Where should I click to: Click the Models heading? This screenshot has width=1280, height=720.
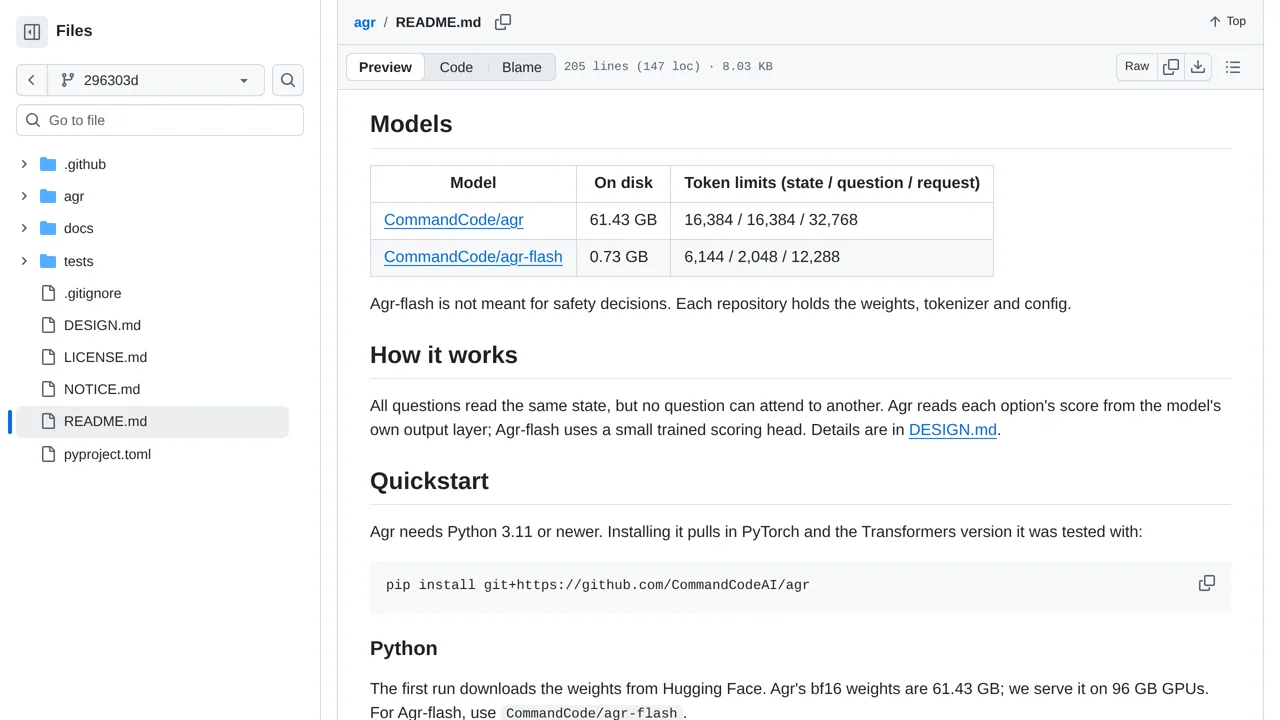tap(411, 124)
